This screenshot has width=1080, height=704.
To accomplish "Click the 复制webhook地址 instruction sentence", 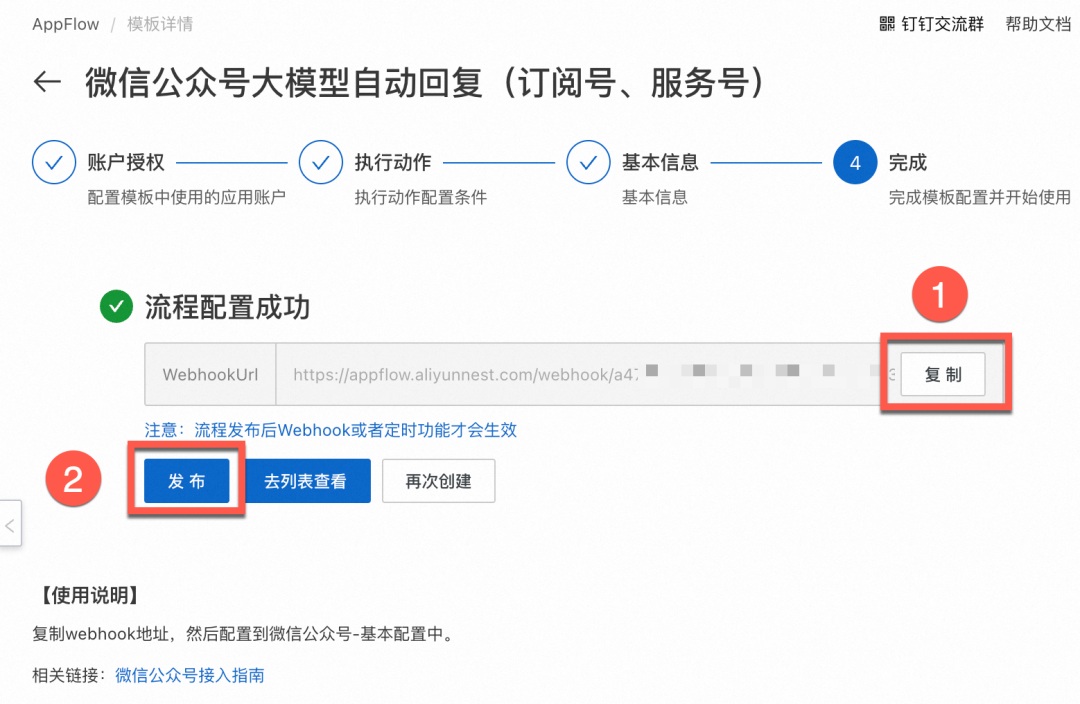I will 245,634.
